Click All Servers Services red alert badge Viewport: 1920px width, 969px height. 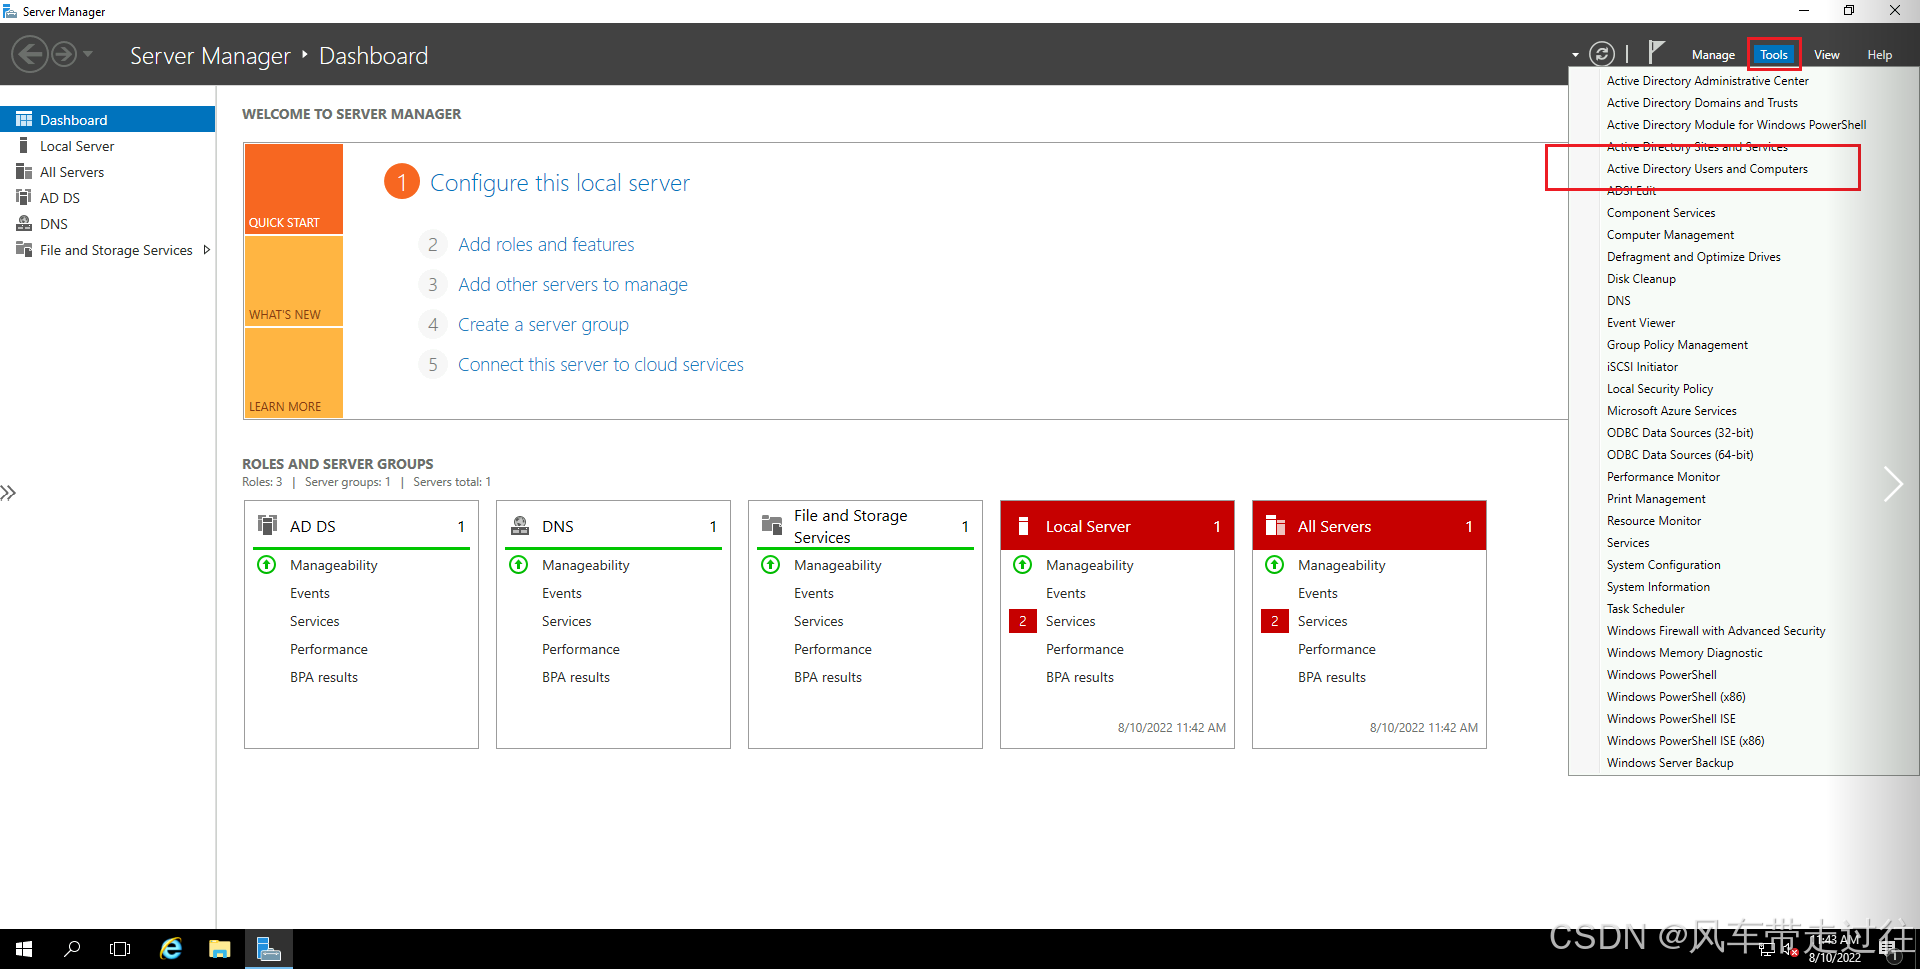[x=1275, y=621]
